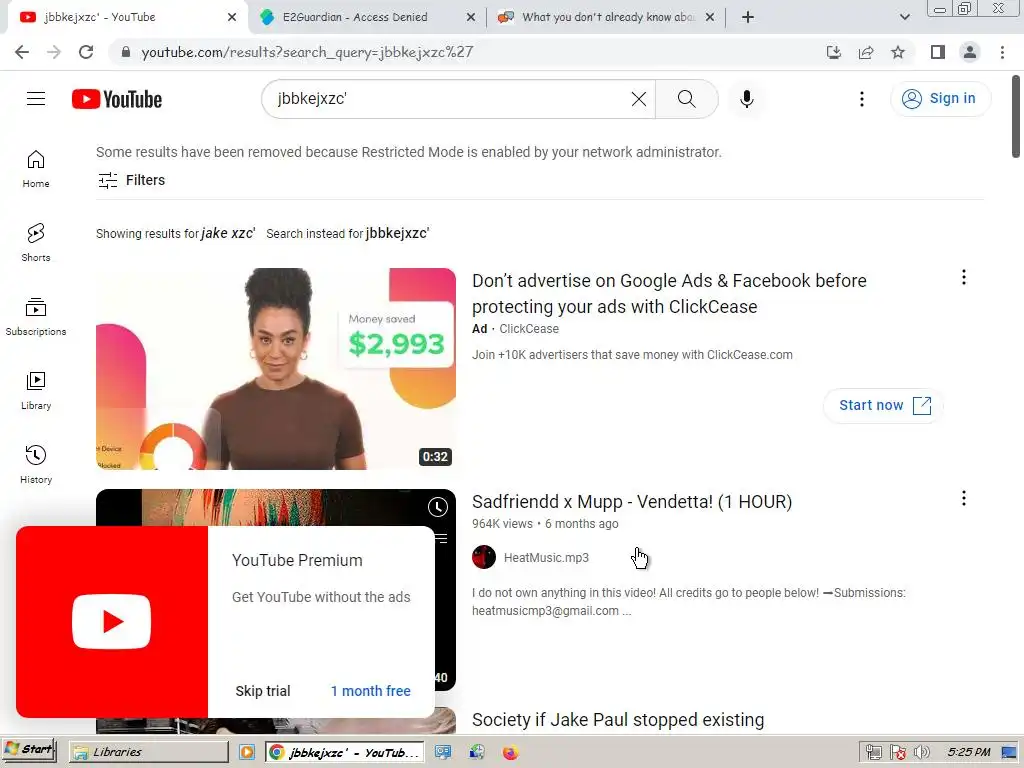Click the magnifying glass search button
Viewport: 1024px width, 768px height.
(686, 99)
